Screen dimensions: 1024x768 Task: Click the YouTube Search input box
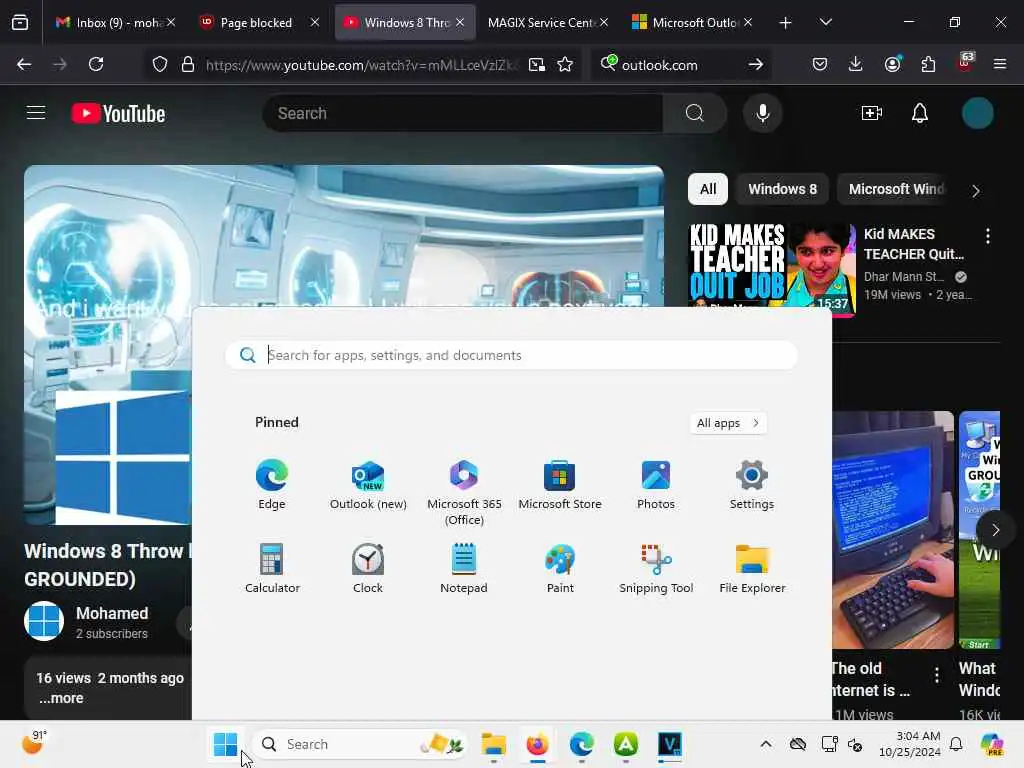click(x=463, y=113)
